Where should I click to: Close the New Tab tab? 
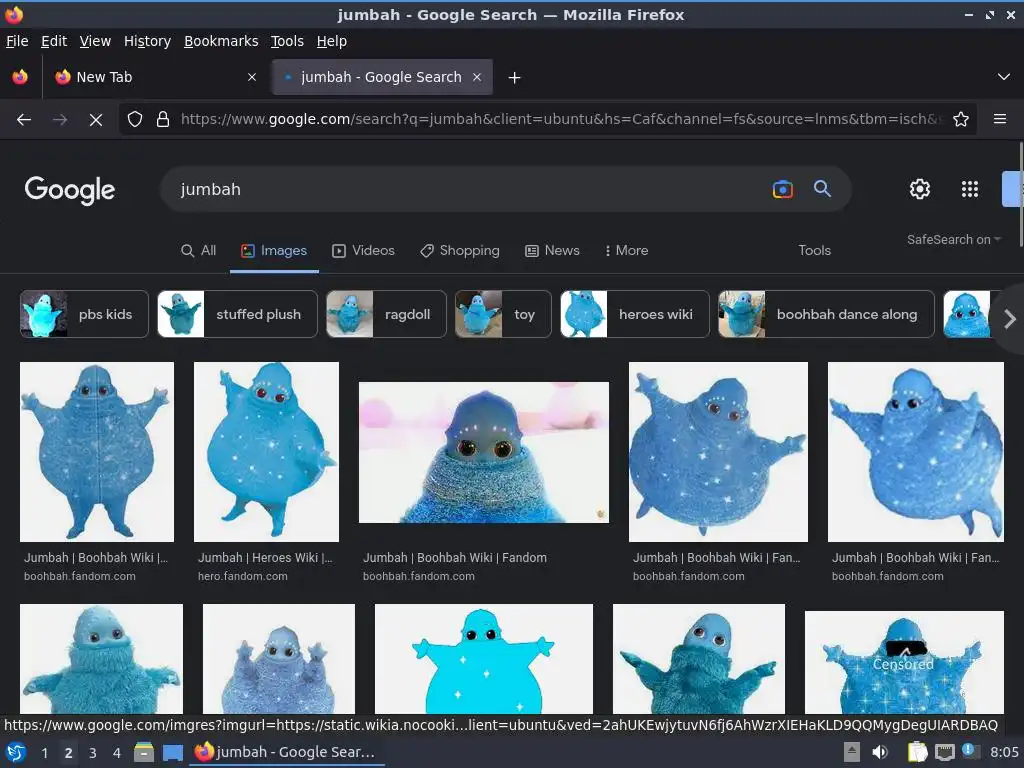click(x=252, y=77)
